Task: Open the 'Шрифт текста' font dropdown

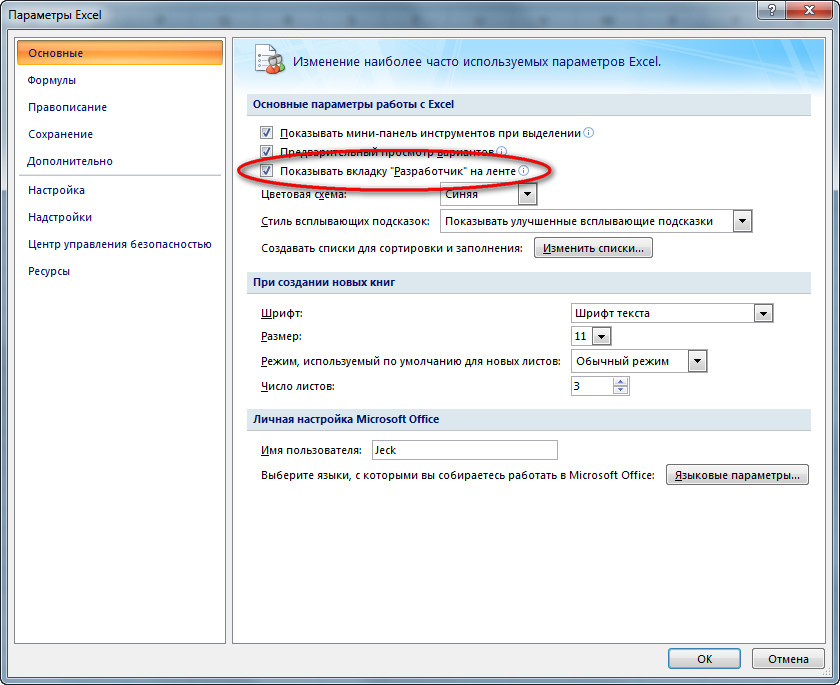Action: coord(763,313)
